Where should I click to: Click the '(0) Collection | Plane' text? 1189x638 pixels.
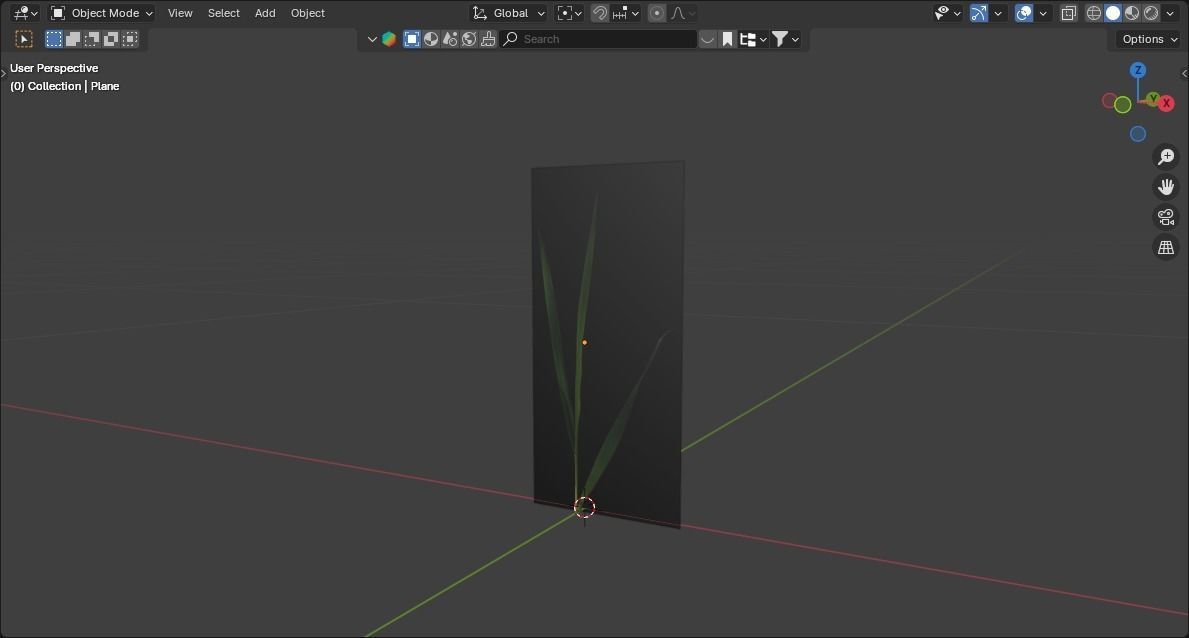(x=64, y=86)
